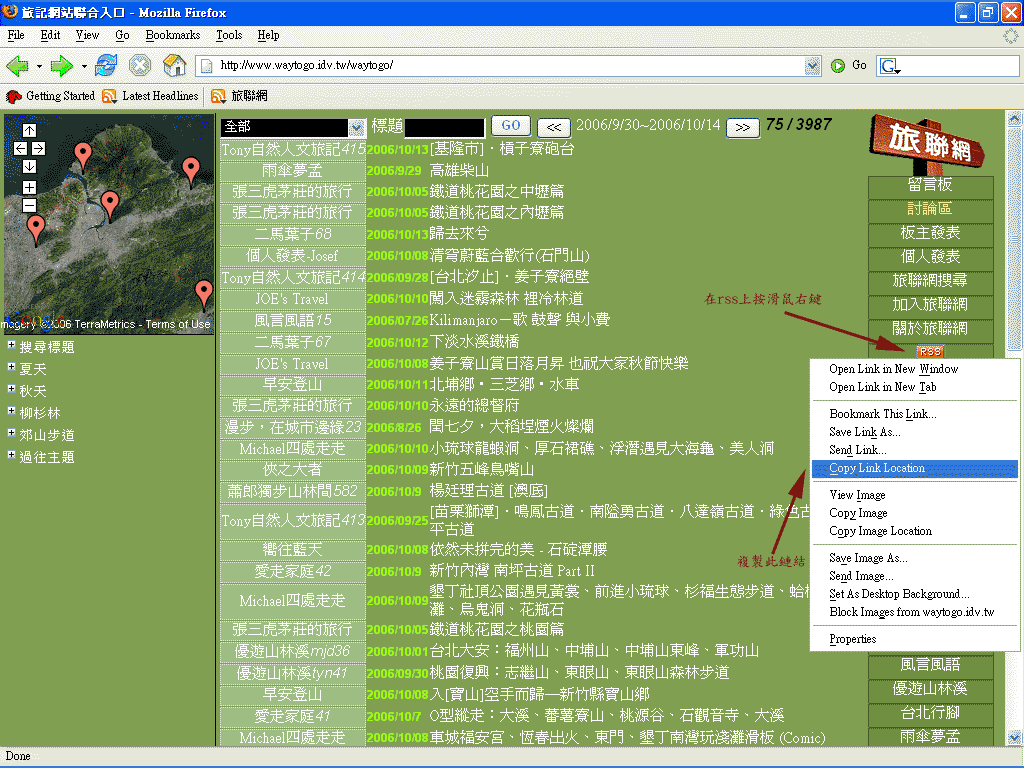Choose Save Link As from context menu
Screen dimensions: 1024x768
864,432
